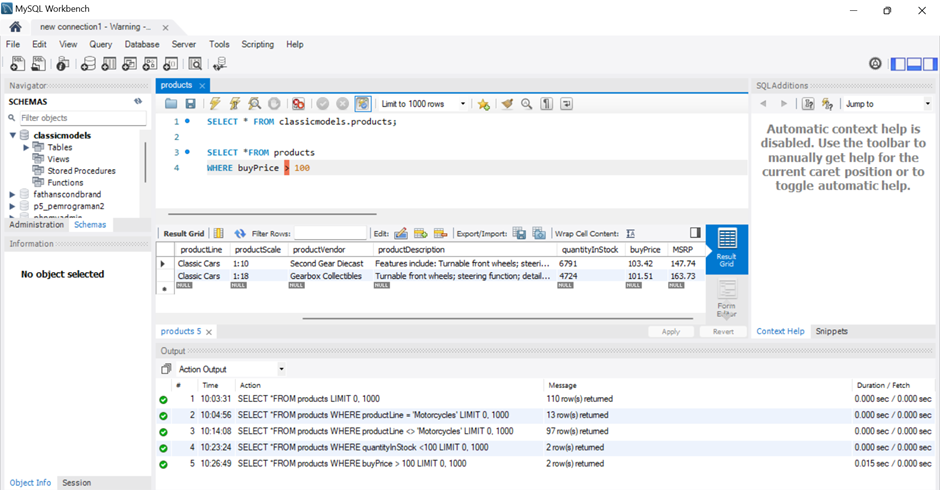Screen dimensions: 940x490
Task: Toggle word wrapping in editor
Action: click(566, 104)
